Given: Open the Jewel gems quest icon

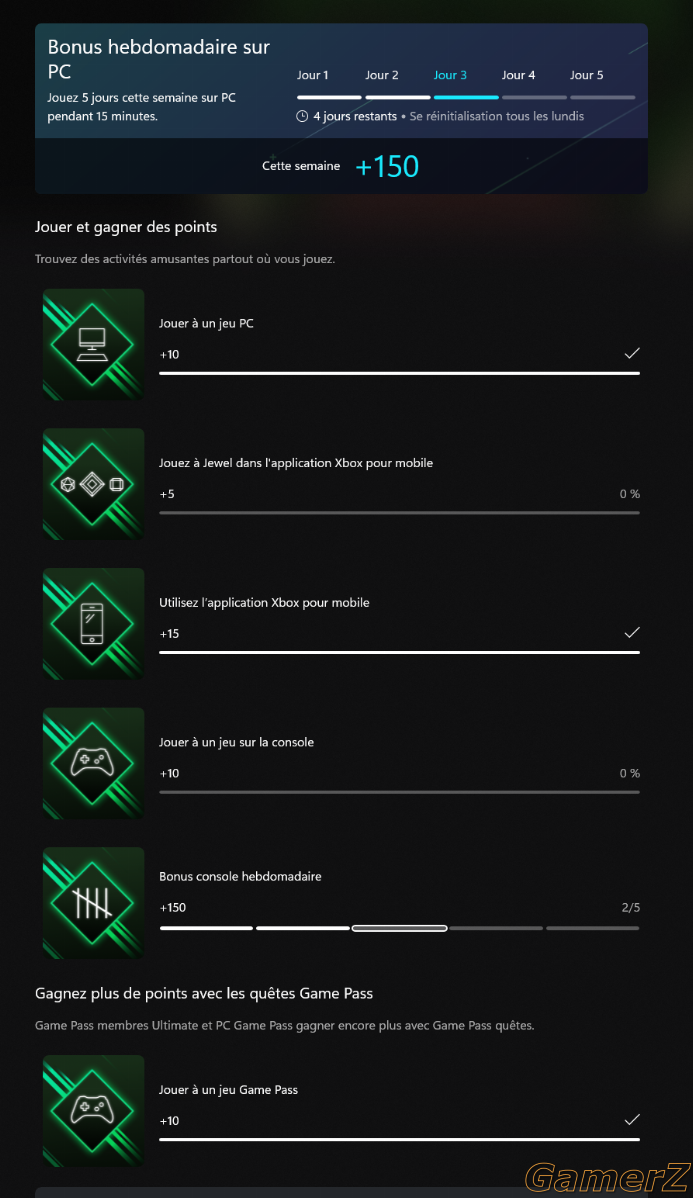Looking at the screenshot, I should tap(93, 484).
